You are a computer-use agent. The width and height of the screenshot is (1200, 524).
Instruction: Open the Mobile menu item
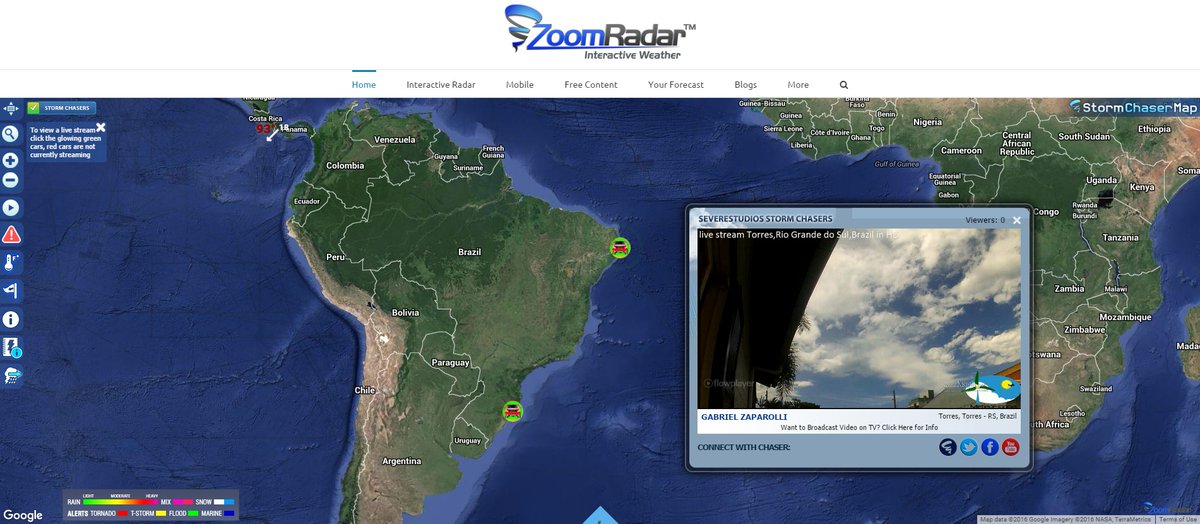520,85
